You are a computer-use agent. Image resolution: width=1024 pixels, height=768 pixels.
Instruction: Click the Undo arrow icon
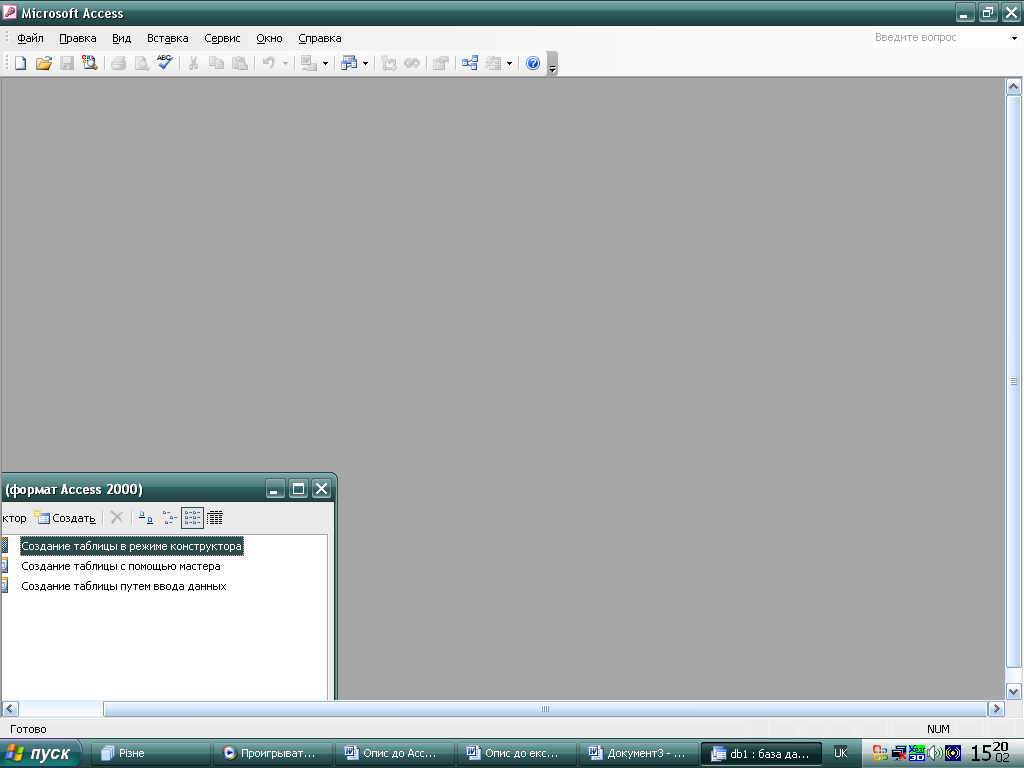(x=268, y=63)
